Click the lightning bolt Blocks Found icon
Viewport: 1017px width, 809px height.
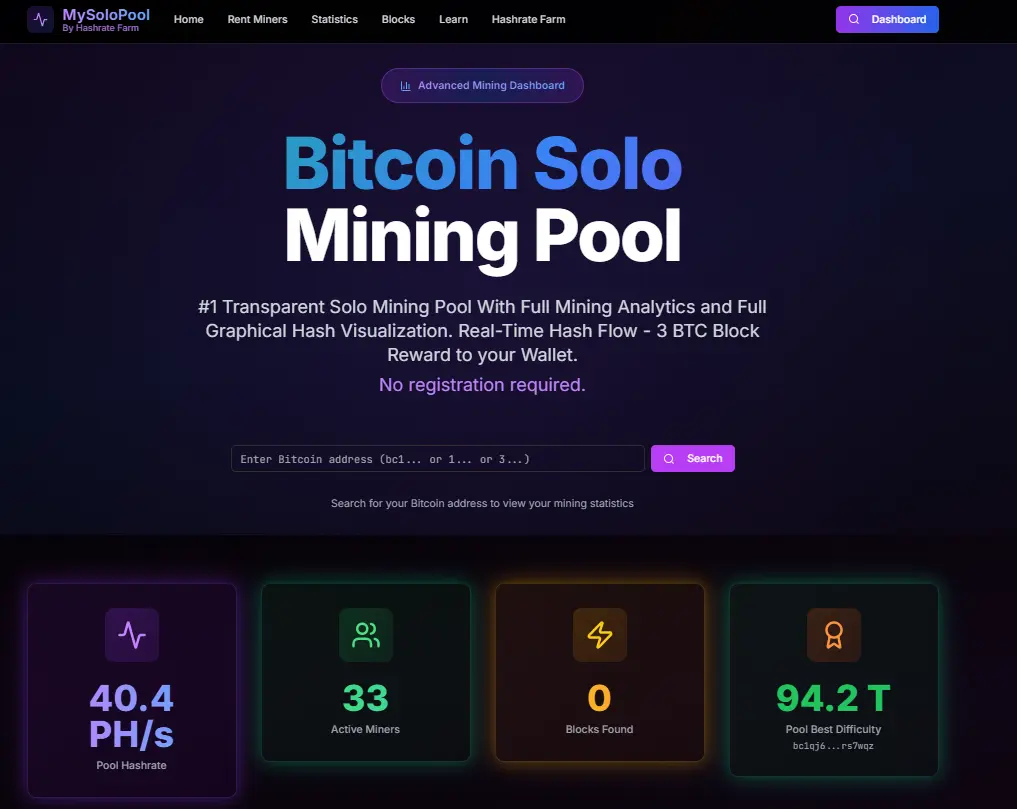[x=600, y=635]
